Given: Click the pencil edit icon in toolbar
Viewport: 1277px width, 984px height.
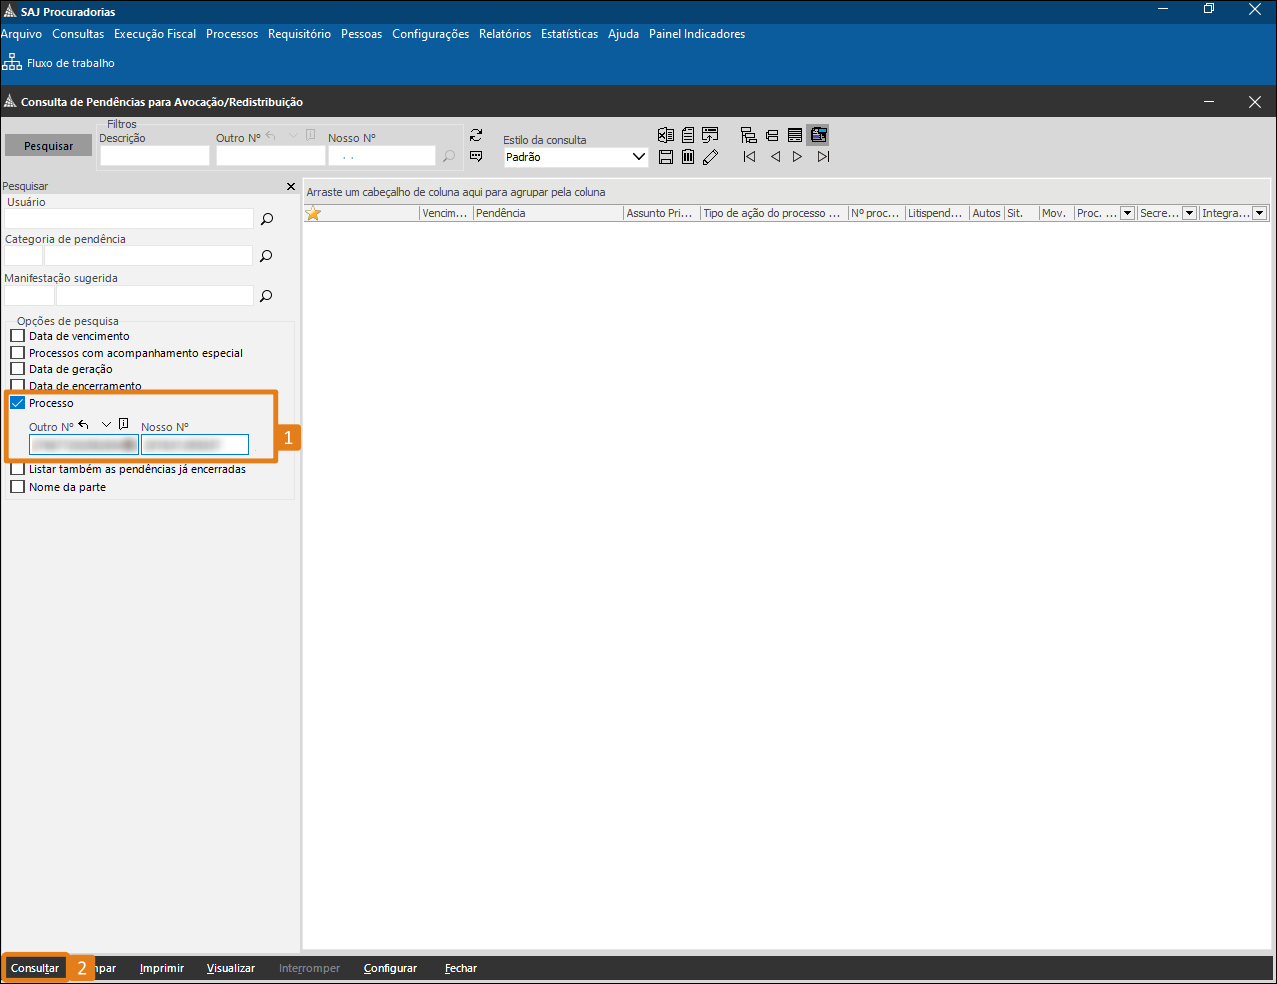Looking at the screenshot, I should pos(710,157).
